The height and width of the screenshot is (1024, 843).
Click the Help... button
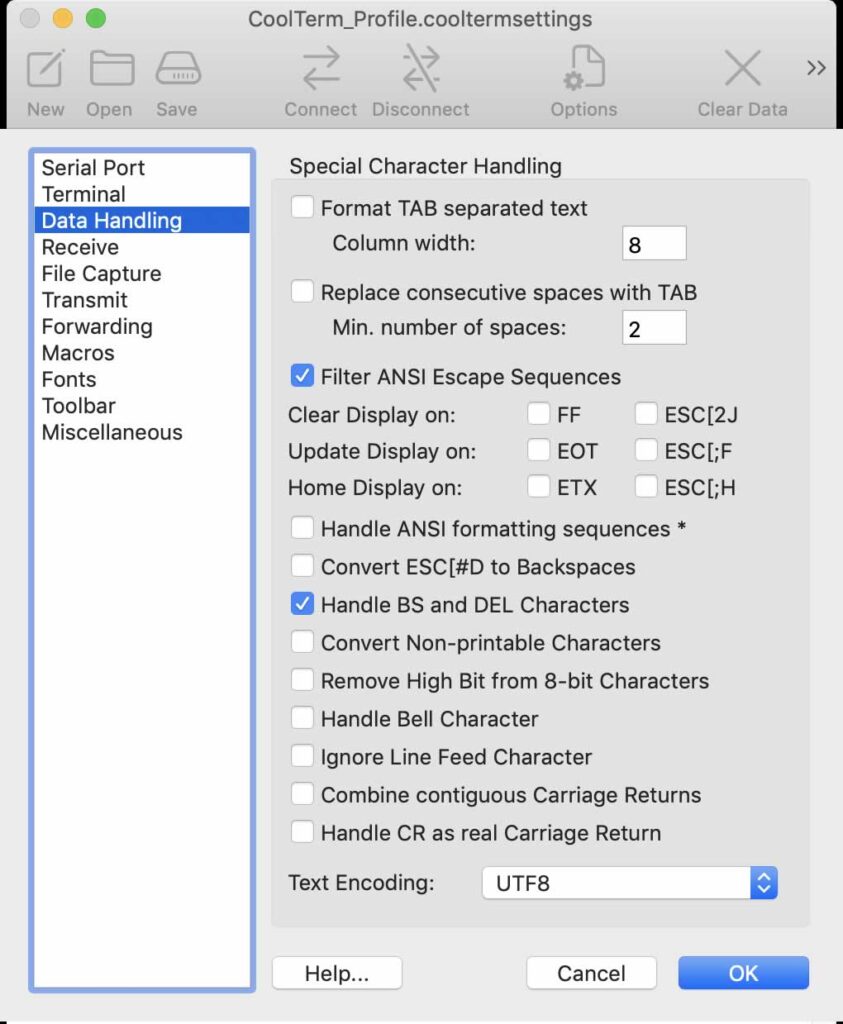pos(337,973)
